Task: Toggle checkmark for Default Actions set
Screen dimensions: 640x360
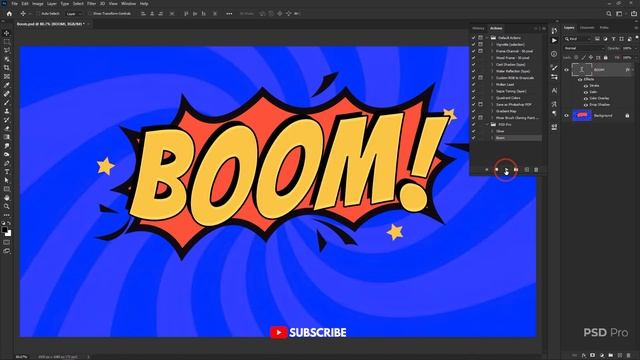Action: (473, 38)
